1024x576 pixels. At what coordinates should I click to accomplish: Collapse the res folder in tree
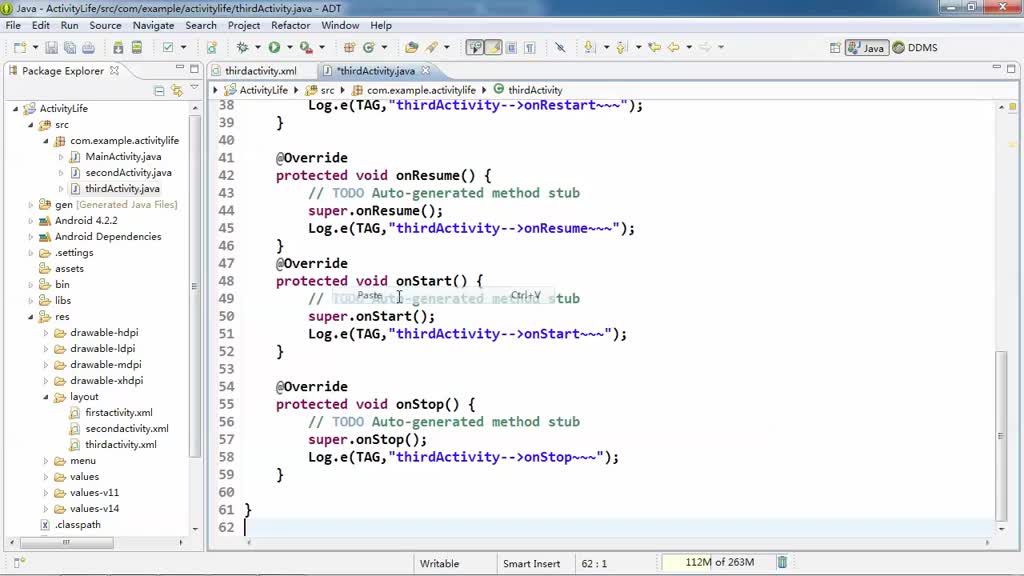[31, 317]
